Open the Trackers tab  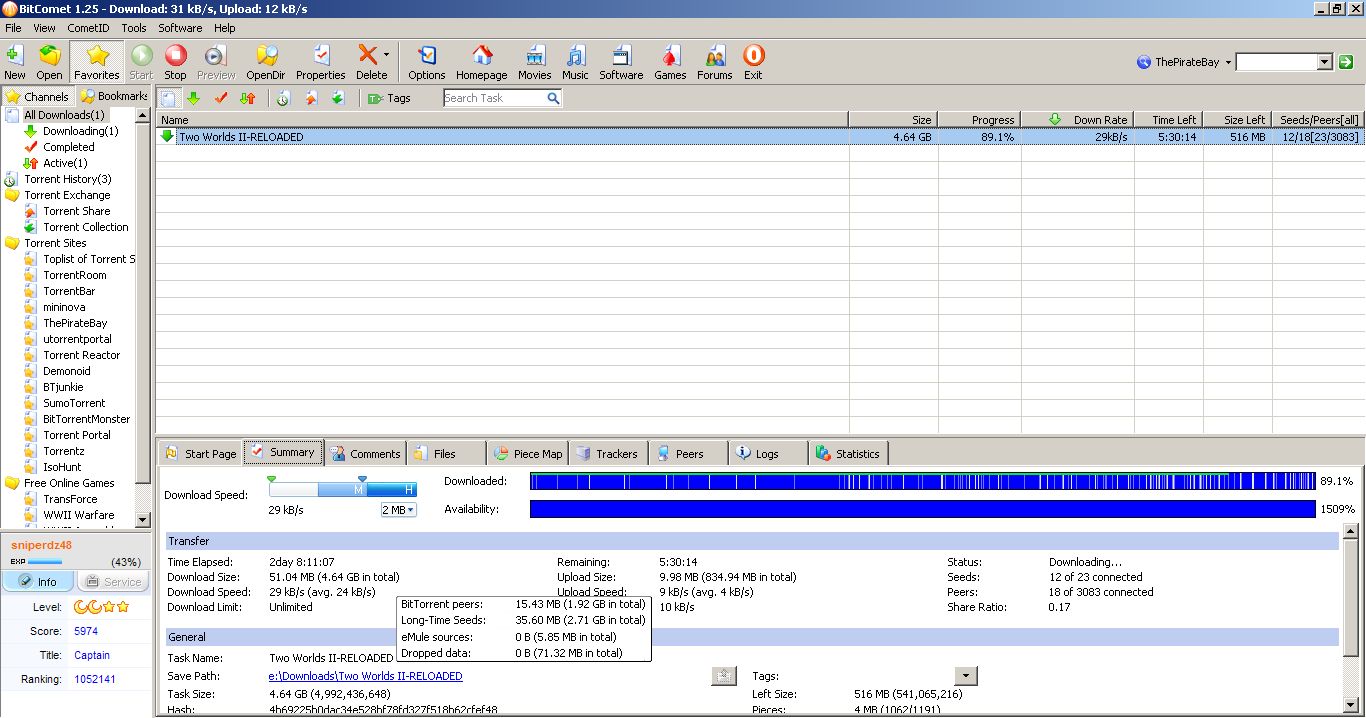coord(608,454)
